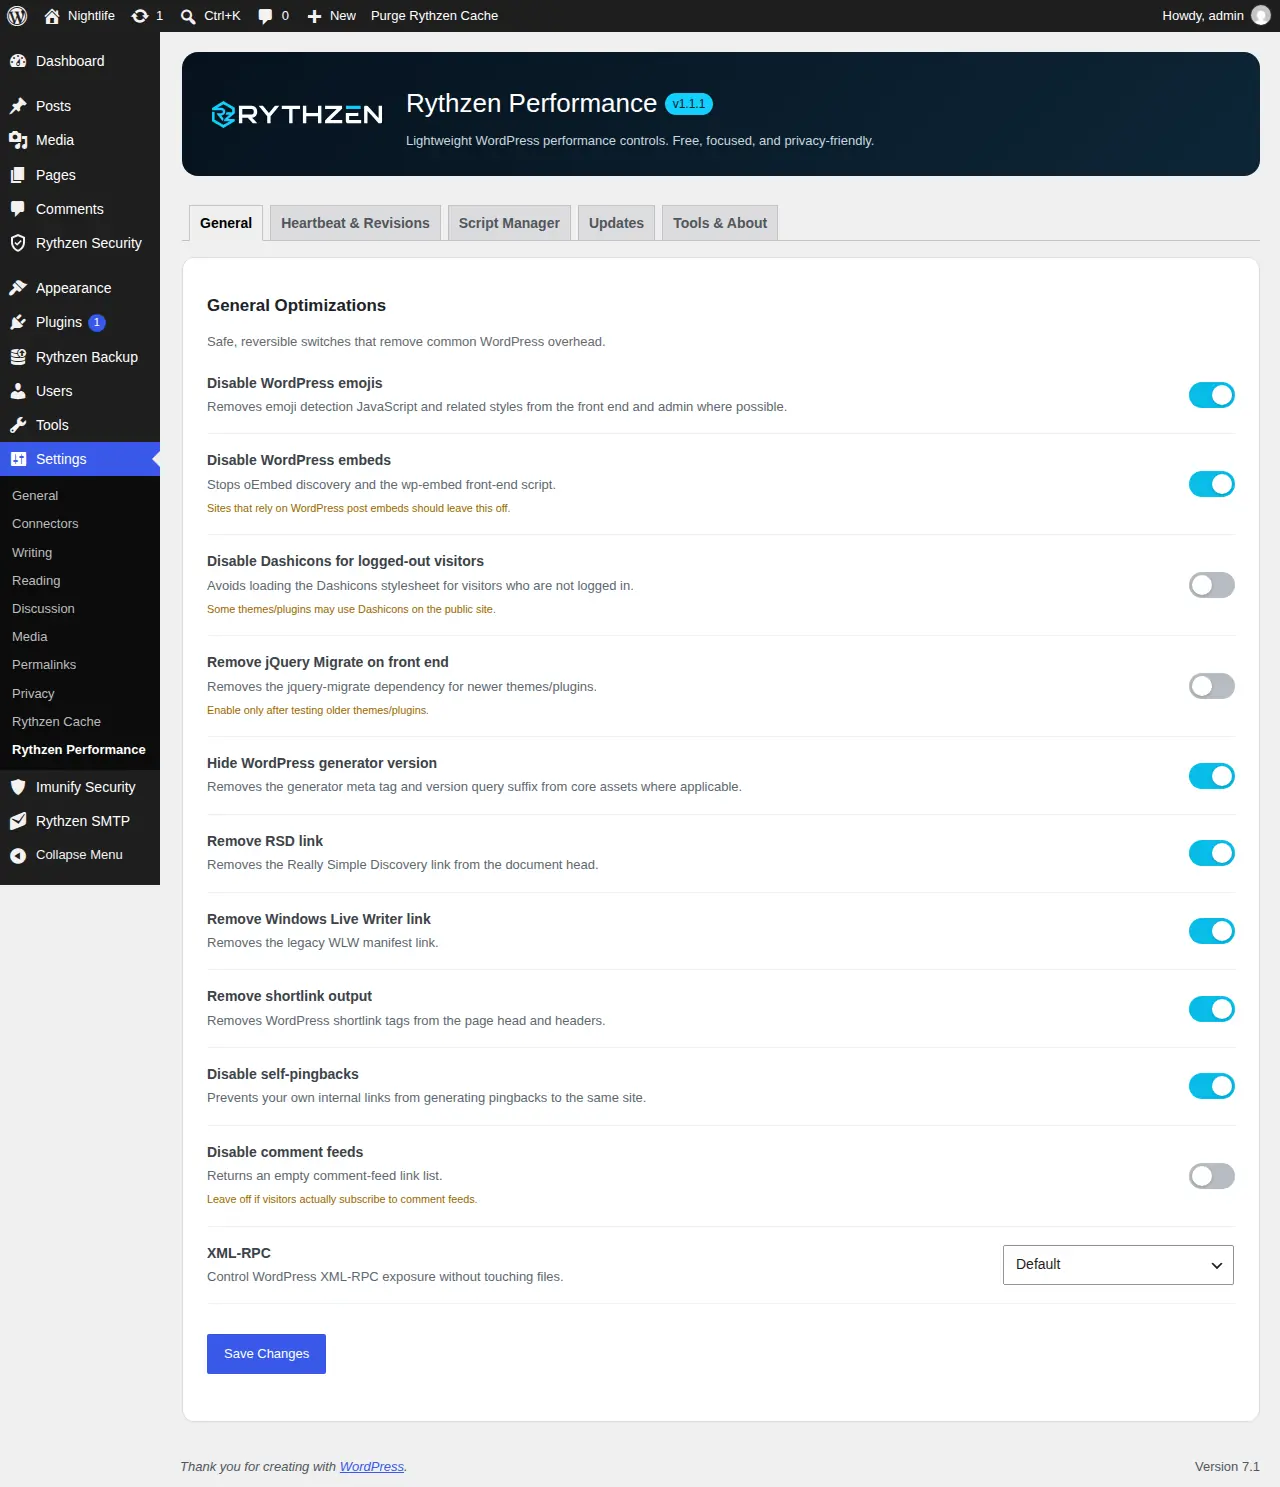This screenshot has width=1280, height=1487.
Task: Click Howdy, admin account link
Action: (1215, 16)
